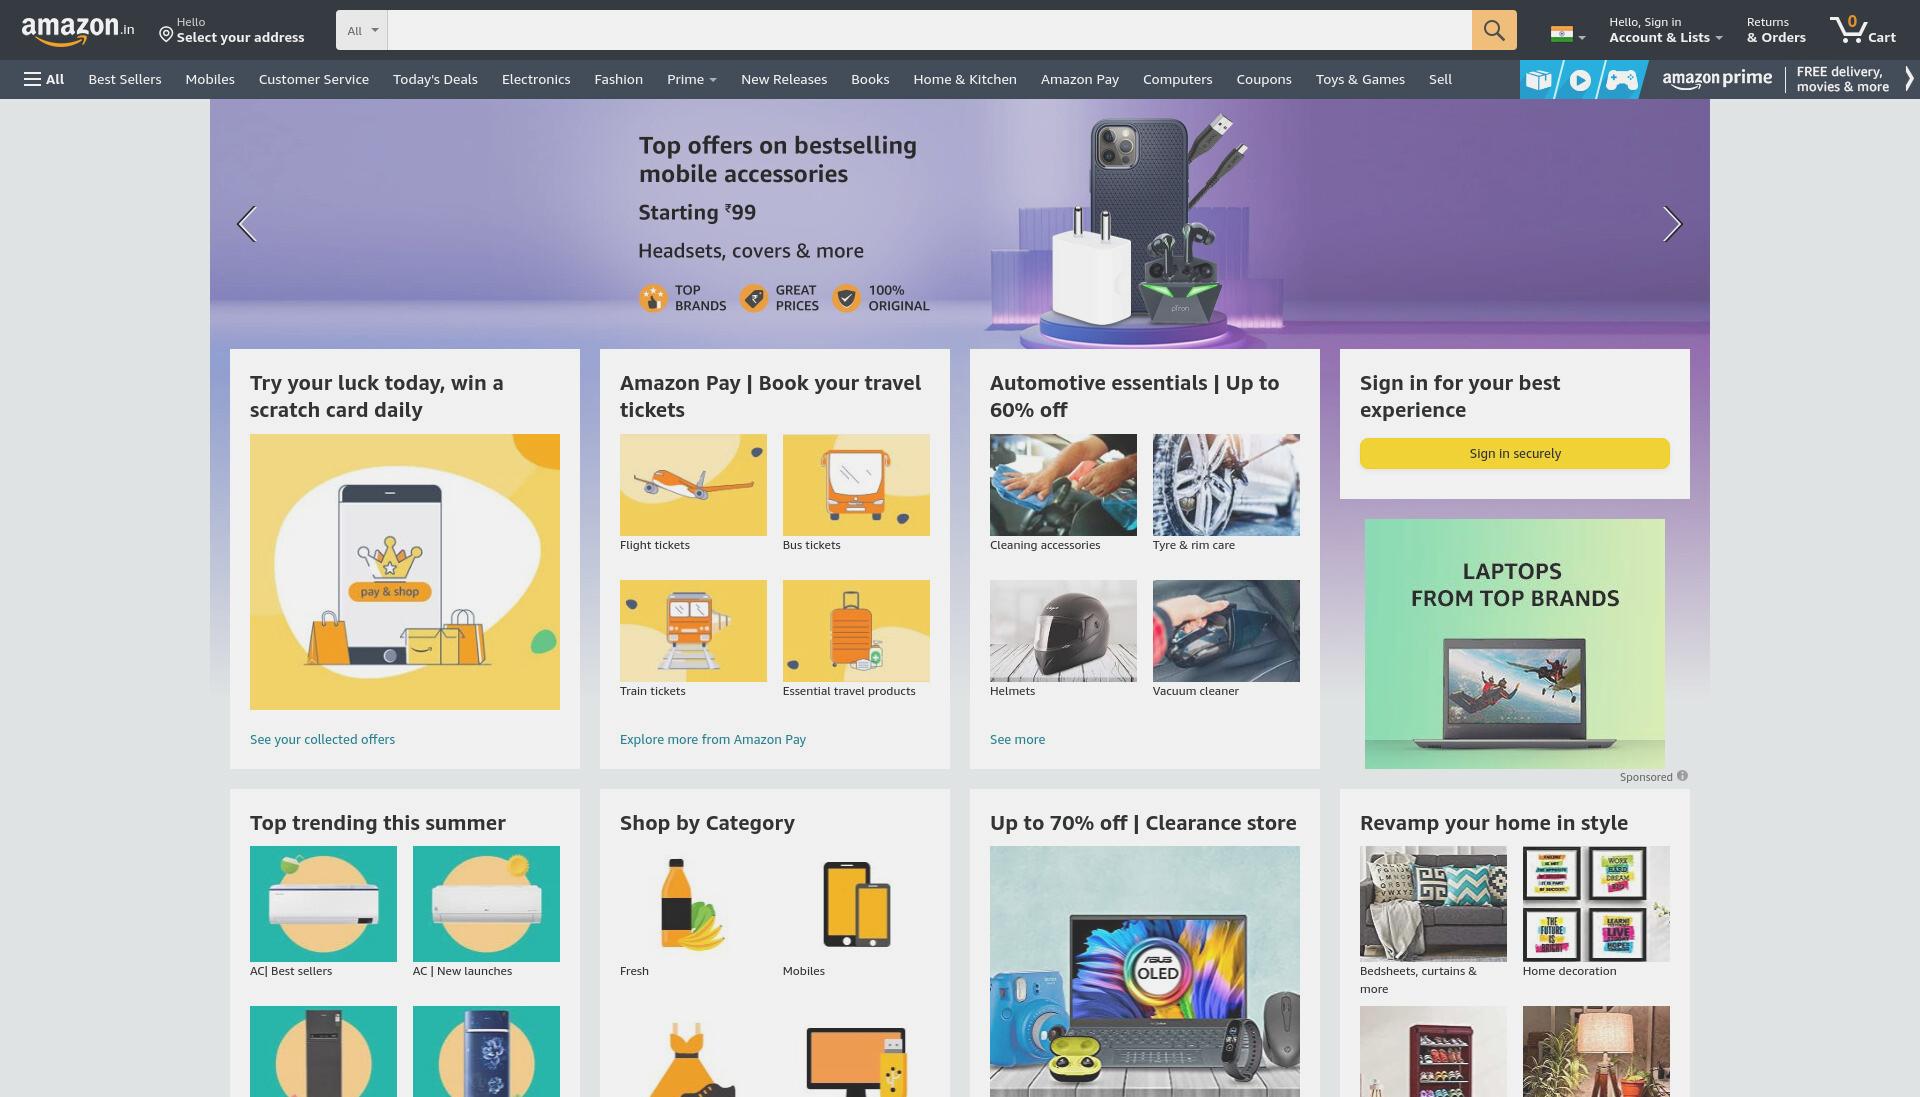The height and width of the screenshot is (1097, 1920).
Task: Click the Amazon.in logo
Action: point(77,30)
